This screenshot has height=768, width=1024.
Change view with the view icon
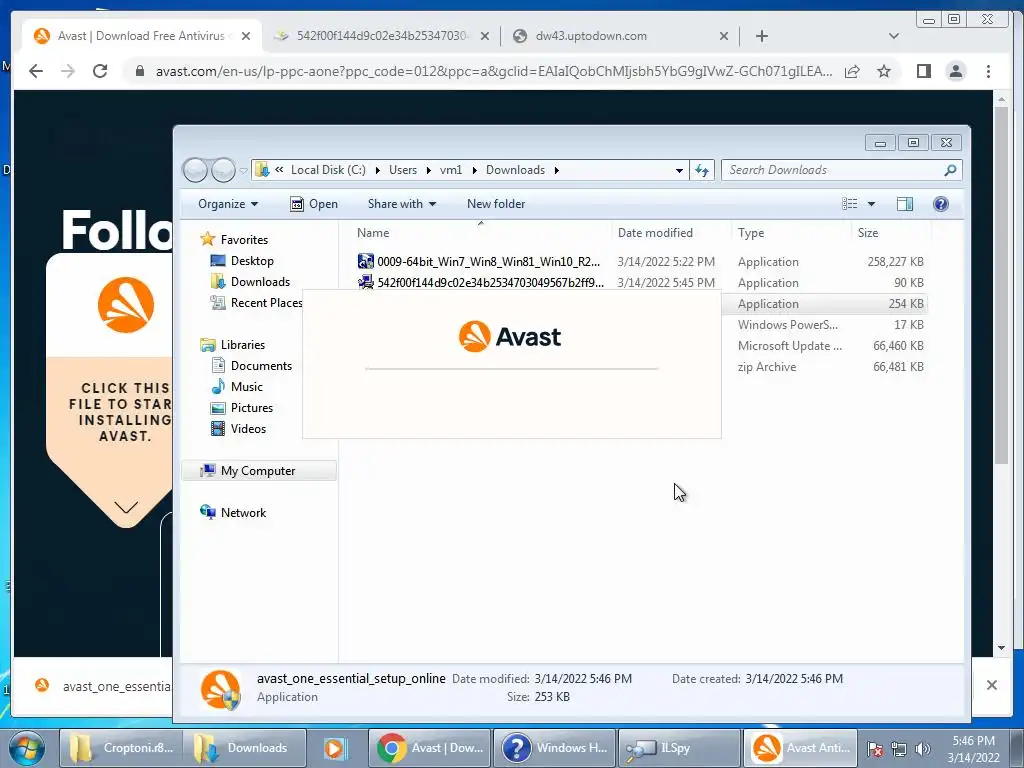pos(850,204)
